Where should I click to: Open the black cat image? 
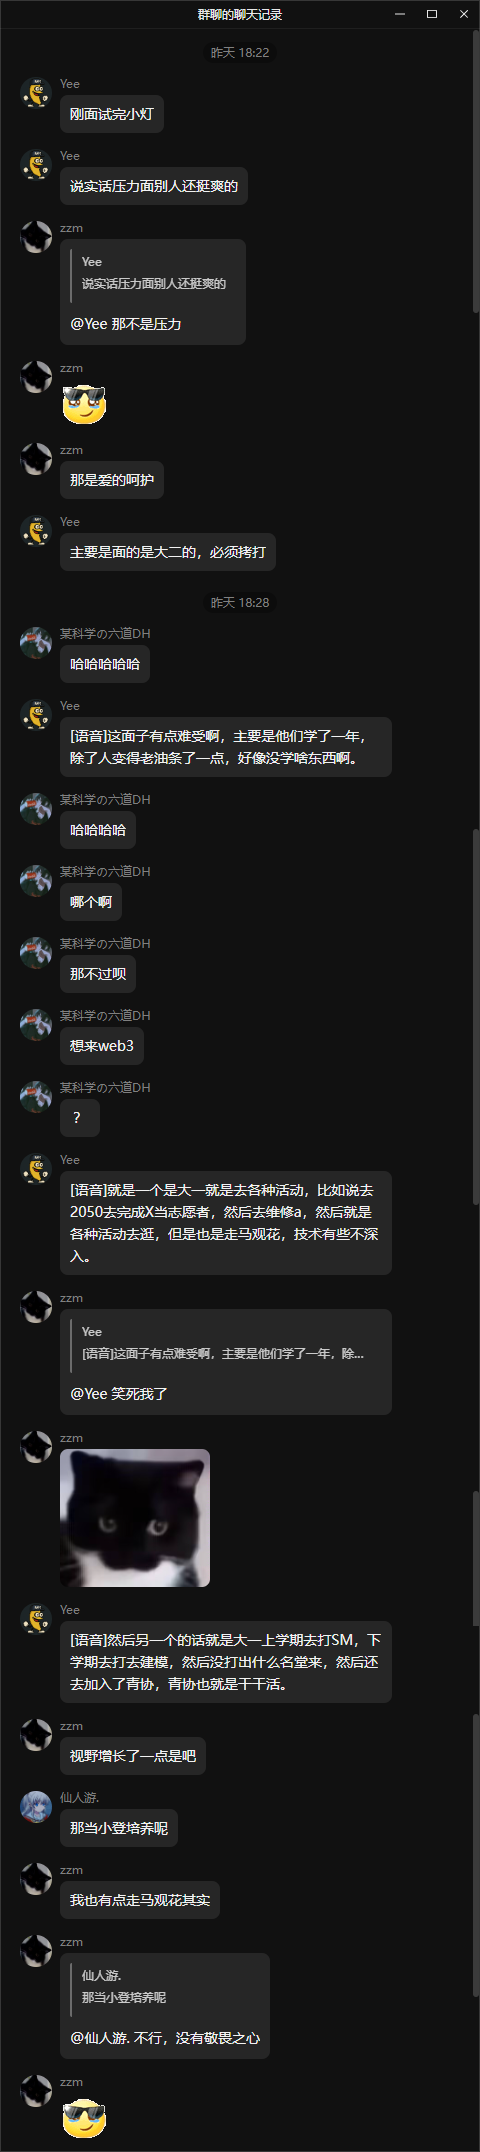pyautogui.click(x=135, y=1518)
